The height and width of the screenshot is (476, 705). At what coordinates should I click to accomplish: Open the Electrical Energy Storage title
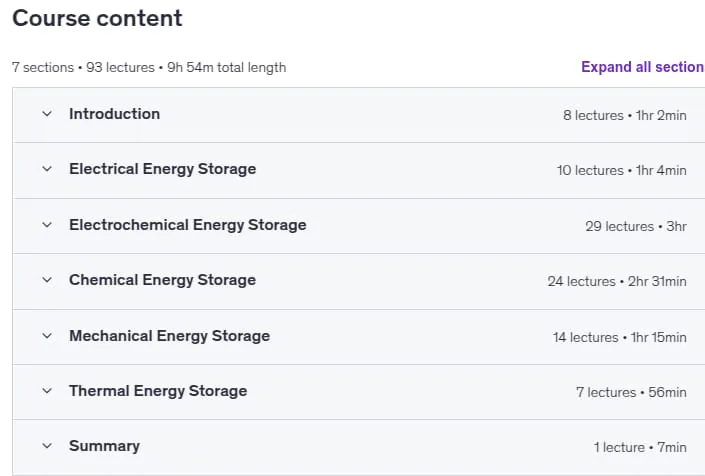coord(163,169)
